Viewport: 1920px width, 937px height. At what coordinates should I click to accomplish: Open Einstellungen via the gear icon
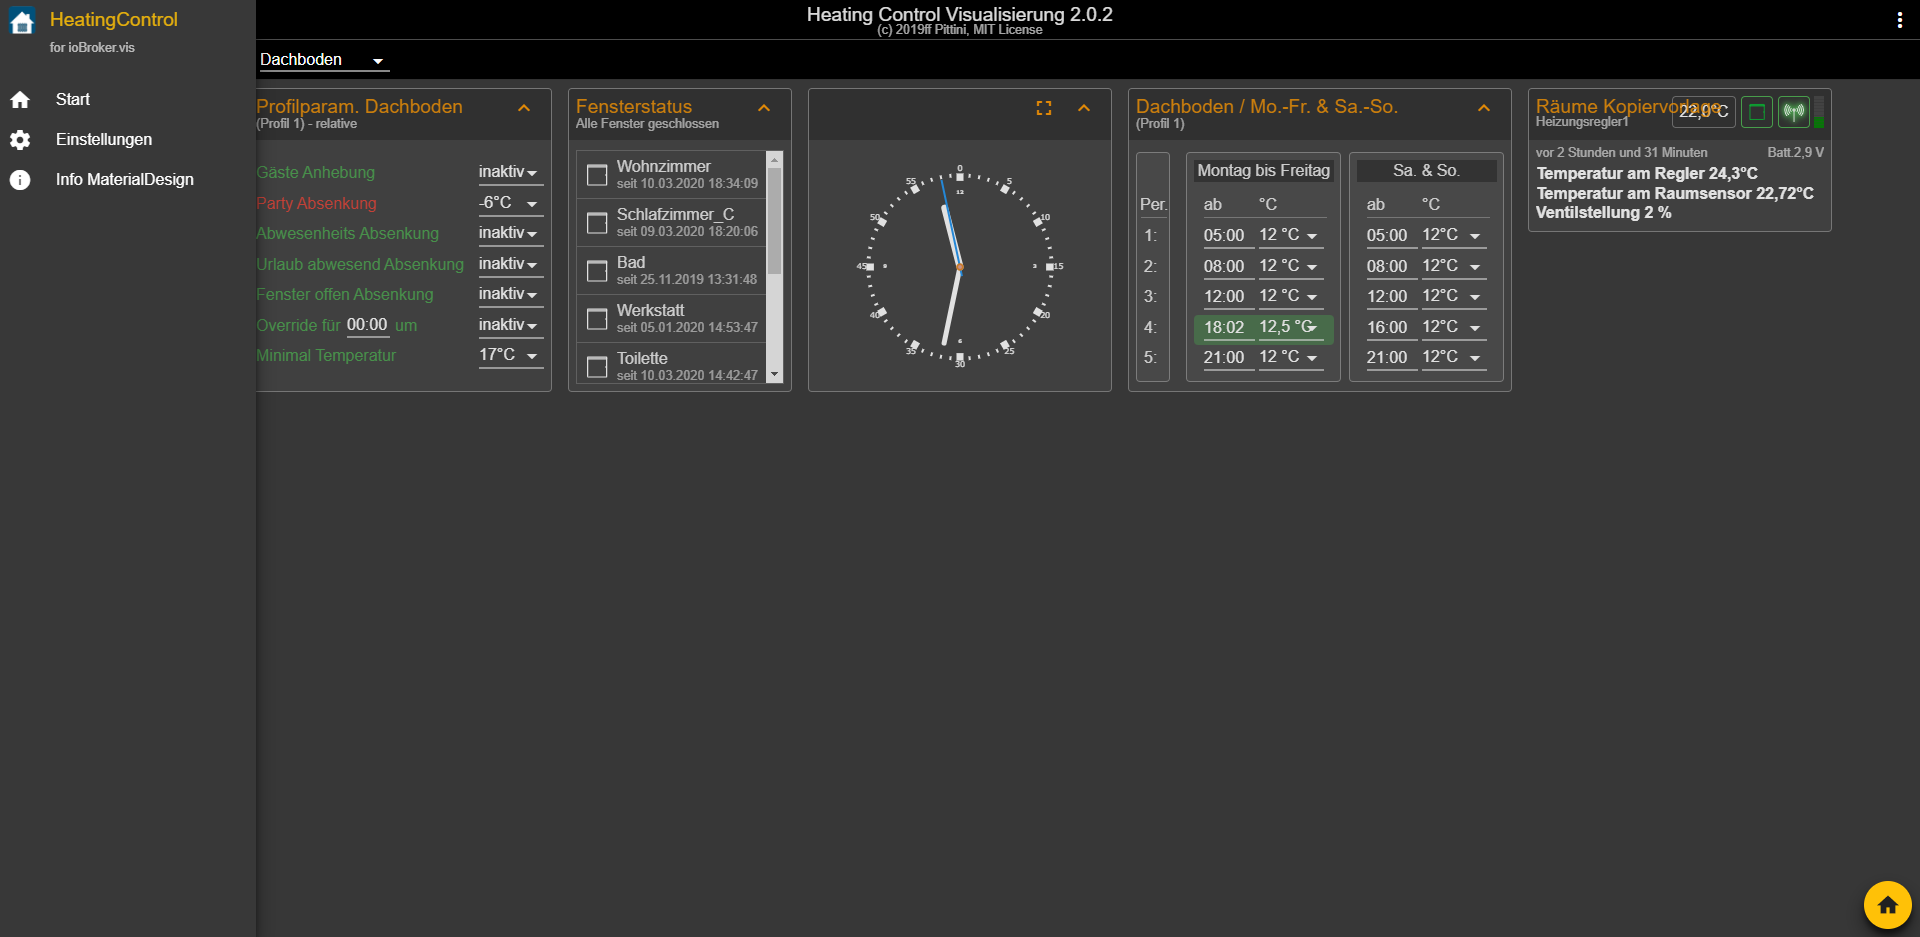pos(20,140)
